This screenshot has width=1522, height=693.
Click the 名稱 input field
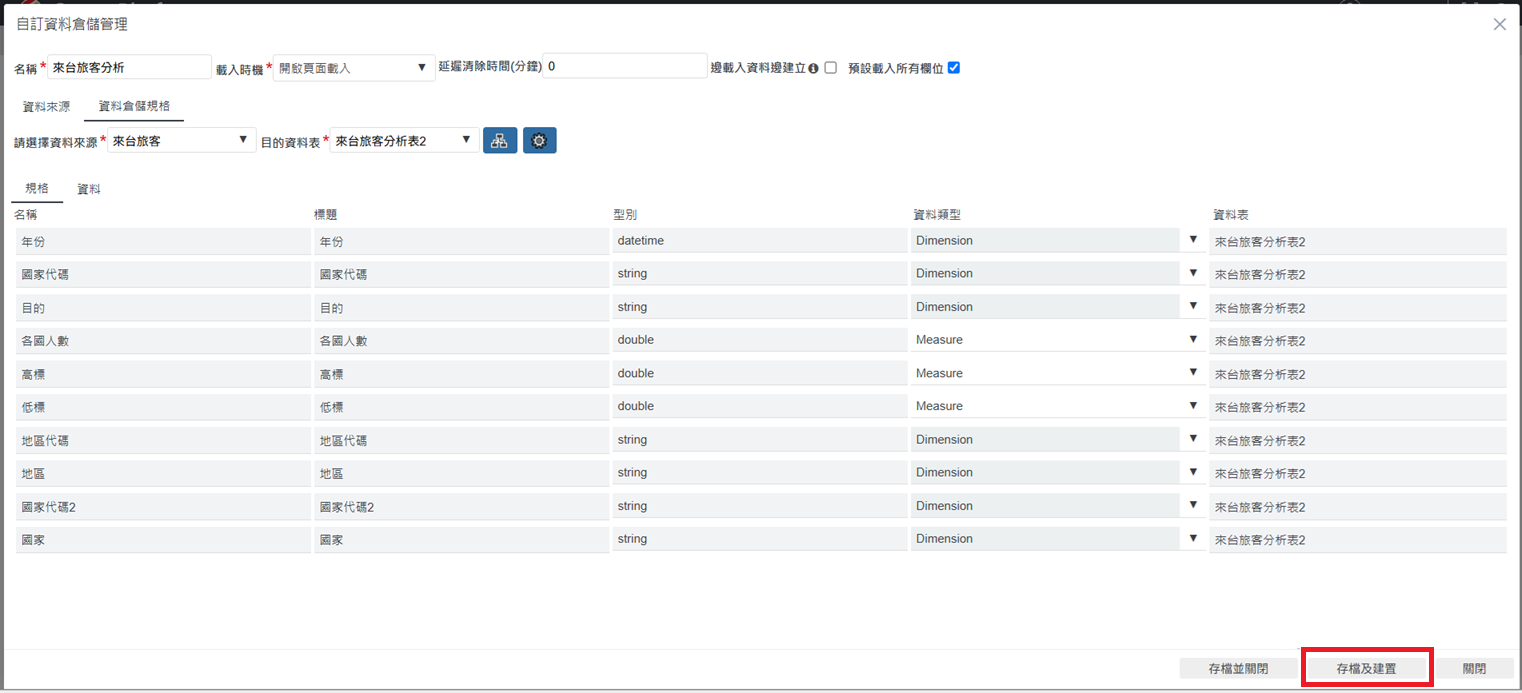click(x=129, y=67)
